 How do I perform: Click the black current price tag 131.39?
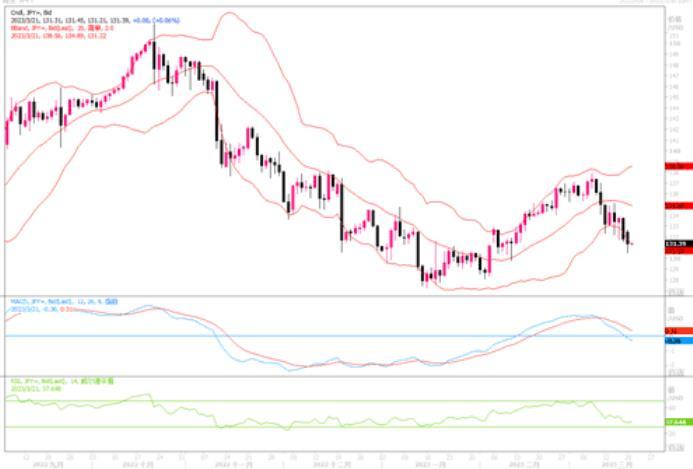tap(678, 244)
